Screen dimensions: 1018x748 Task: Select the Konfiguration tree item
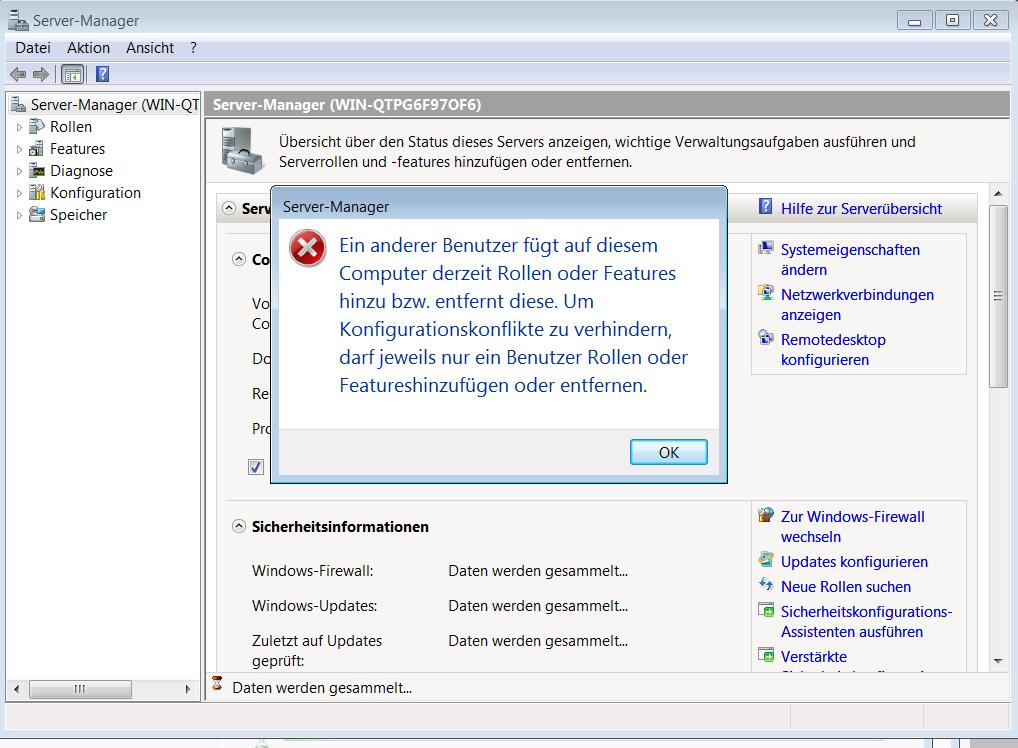(x=95, y=193)
